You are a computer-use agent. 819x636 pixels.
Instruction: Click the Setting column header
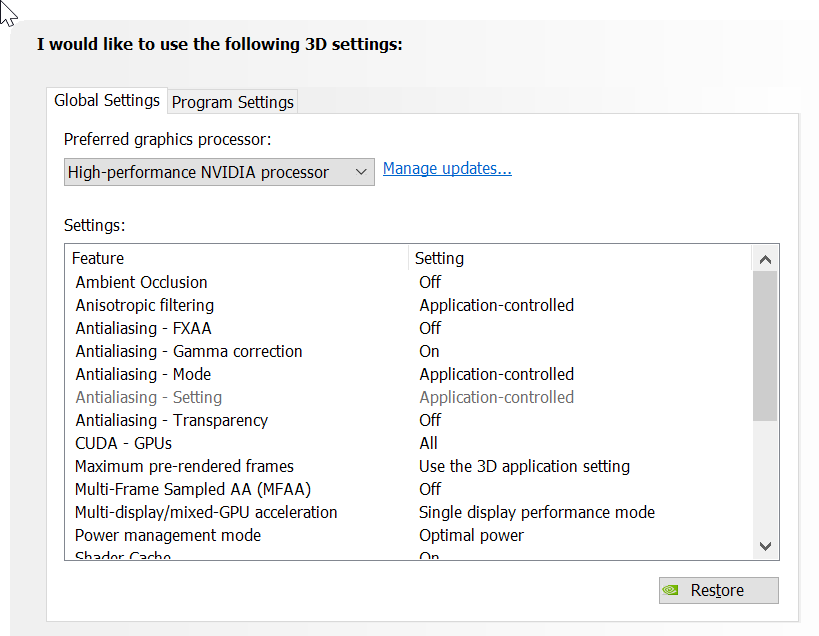coord(580,258)
